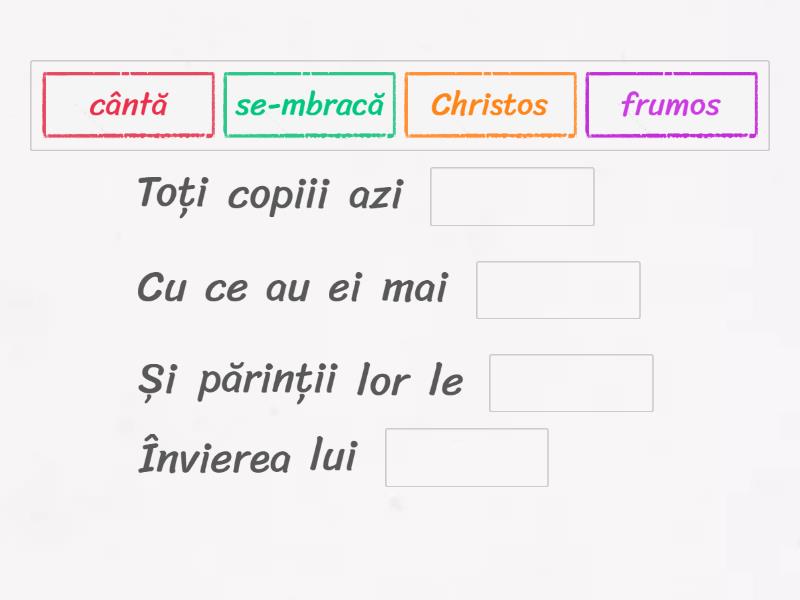Screen dimensions: 800x600
Task: Select the green 'se-mbracă' word tile
Action: [x=310, y=105]
